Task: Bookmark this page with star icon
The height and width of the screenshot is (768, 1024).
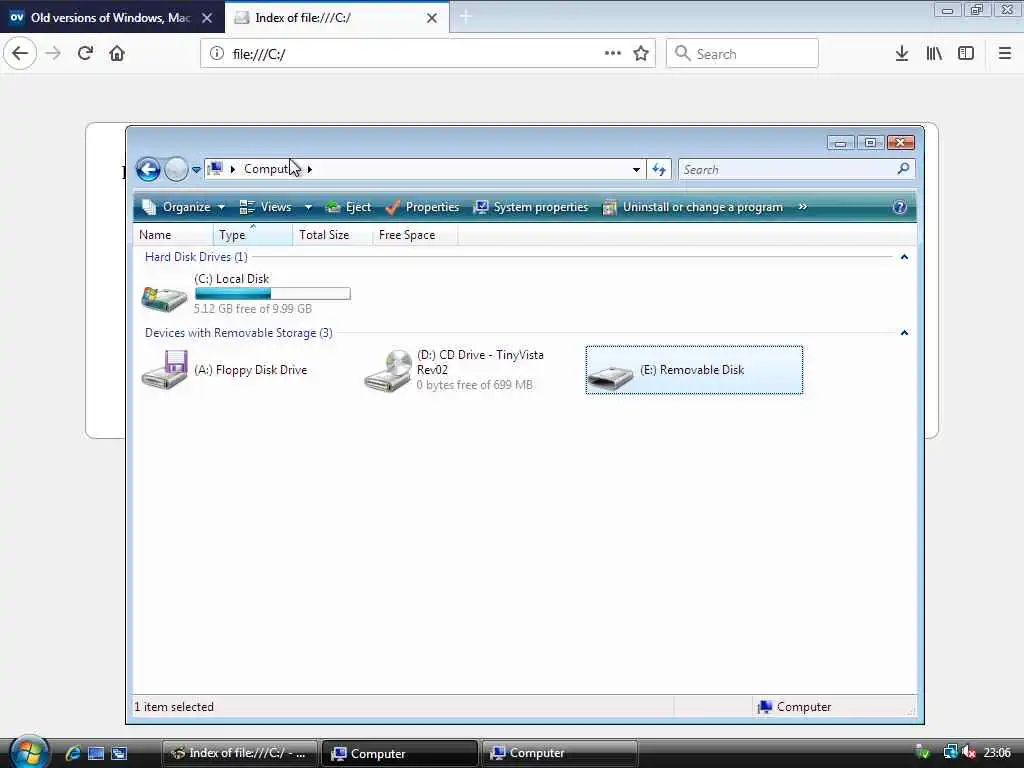Action: point(641,54)
